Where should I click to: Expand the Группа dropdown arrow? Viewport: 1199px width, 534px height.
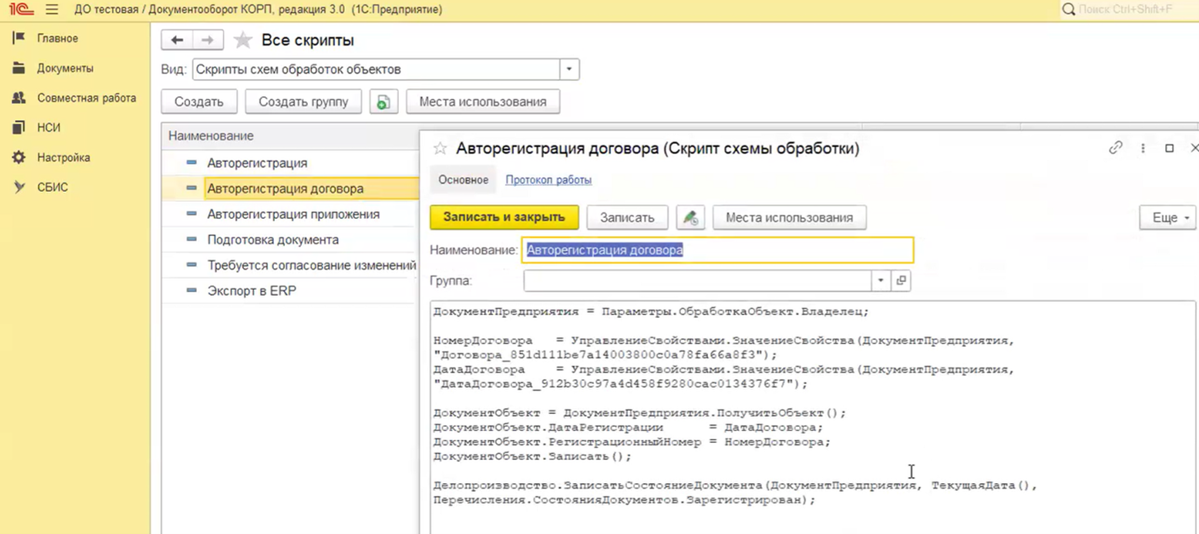(881, 281)
